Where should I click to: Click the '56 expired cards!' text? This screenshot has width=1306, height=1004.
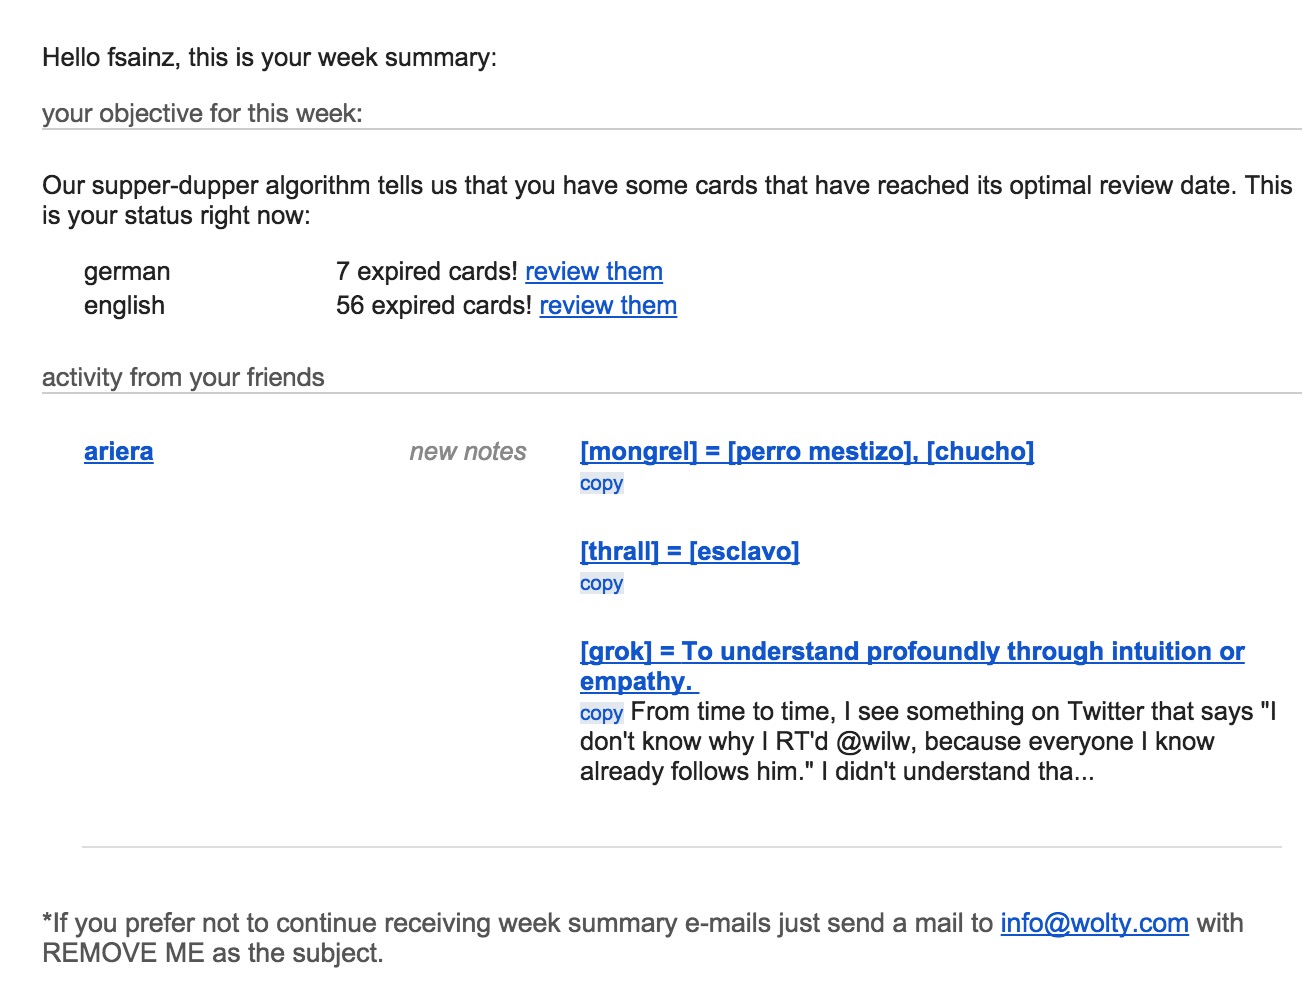click(x=434, y=306)
